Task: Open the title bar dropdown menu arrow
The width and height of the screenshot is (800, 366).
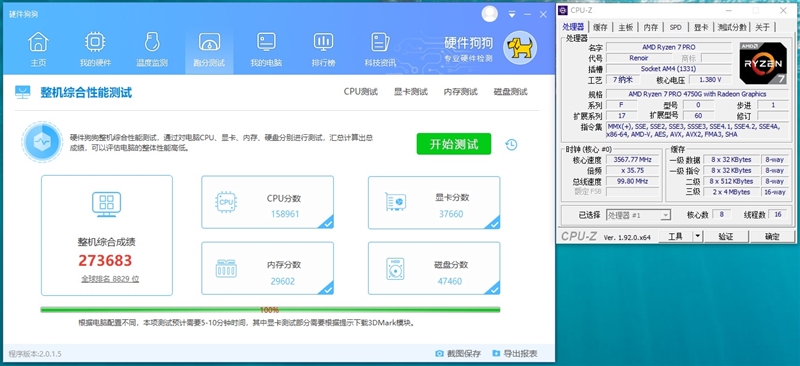Action: click(x=512, y=15)
